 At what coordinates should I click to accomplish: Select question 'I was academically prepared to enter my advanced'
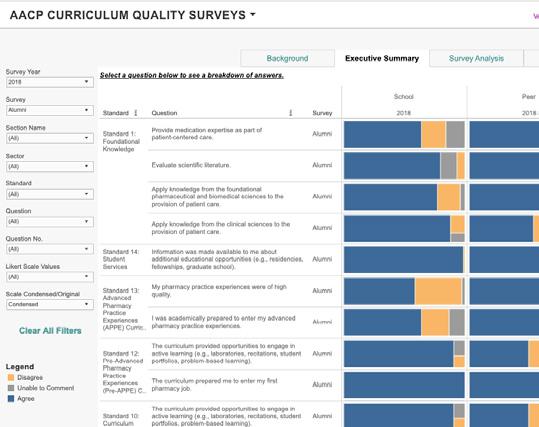223,322
